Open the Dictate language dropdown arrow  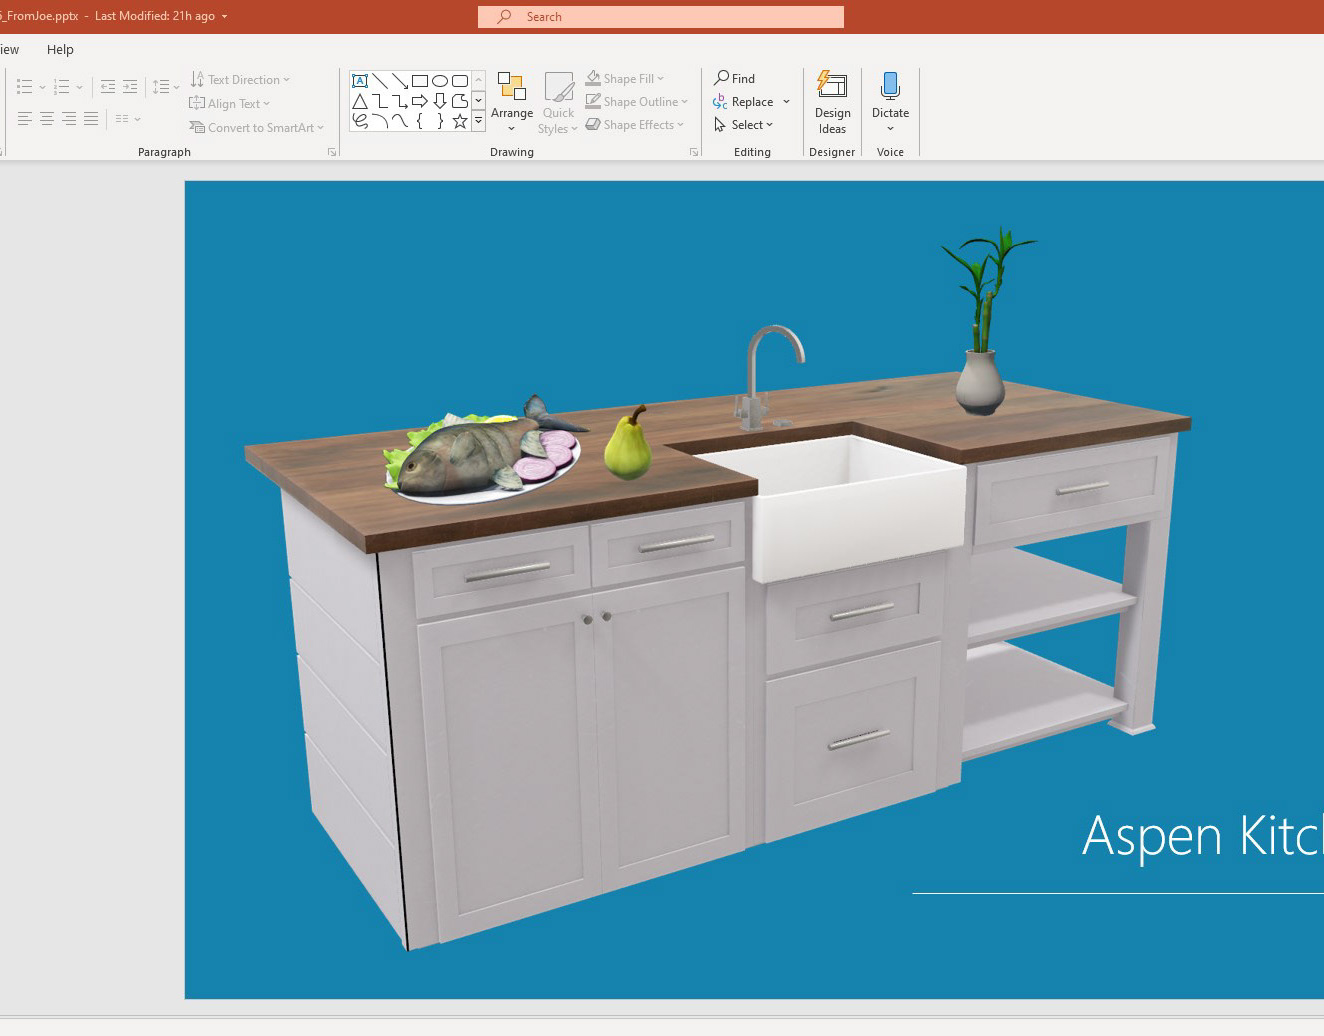pyautogui.click(x=890, y=129)
